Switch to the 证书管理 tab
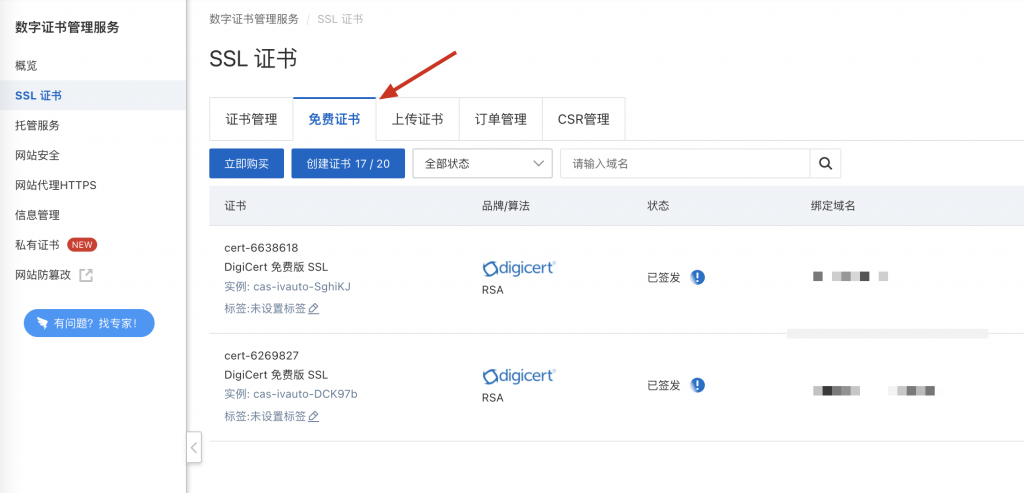Viewport: 1024px width, 493px height. click(x=251, y=119)
